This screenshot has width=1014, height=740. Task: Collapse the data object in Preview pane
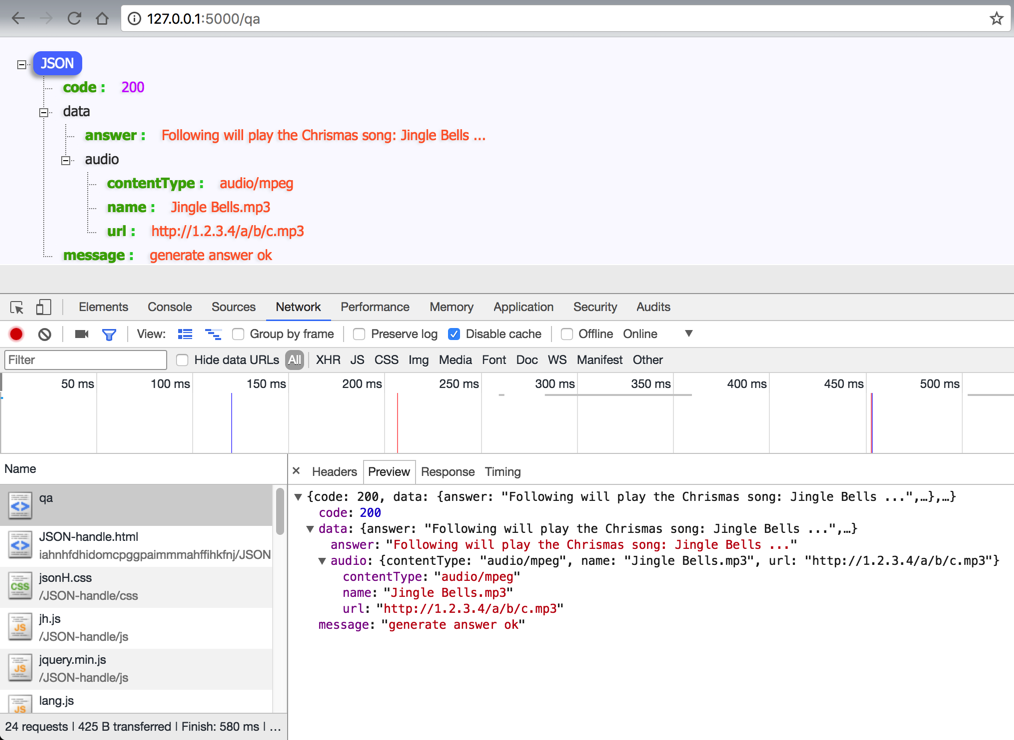310,529
